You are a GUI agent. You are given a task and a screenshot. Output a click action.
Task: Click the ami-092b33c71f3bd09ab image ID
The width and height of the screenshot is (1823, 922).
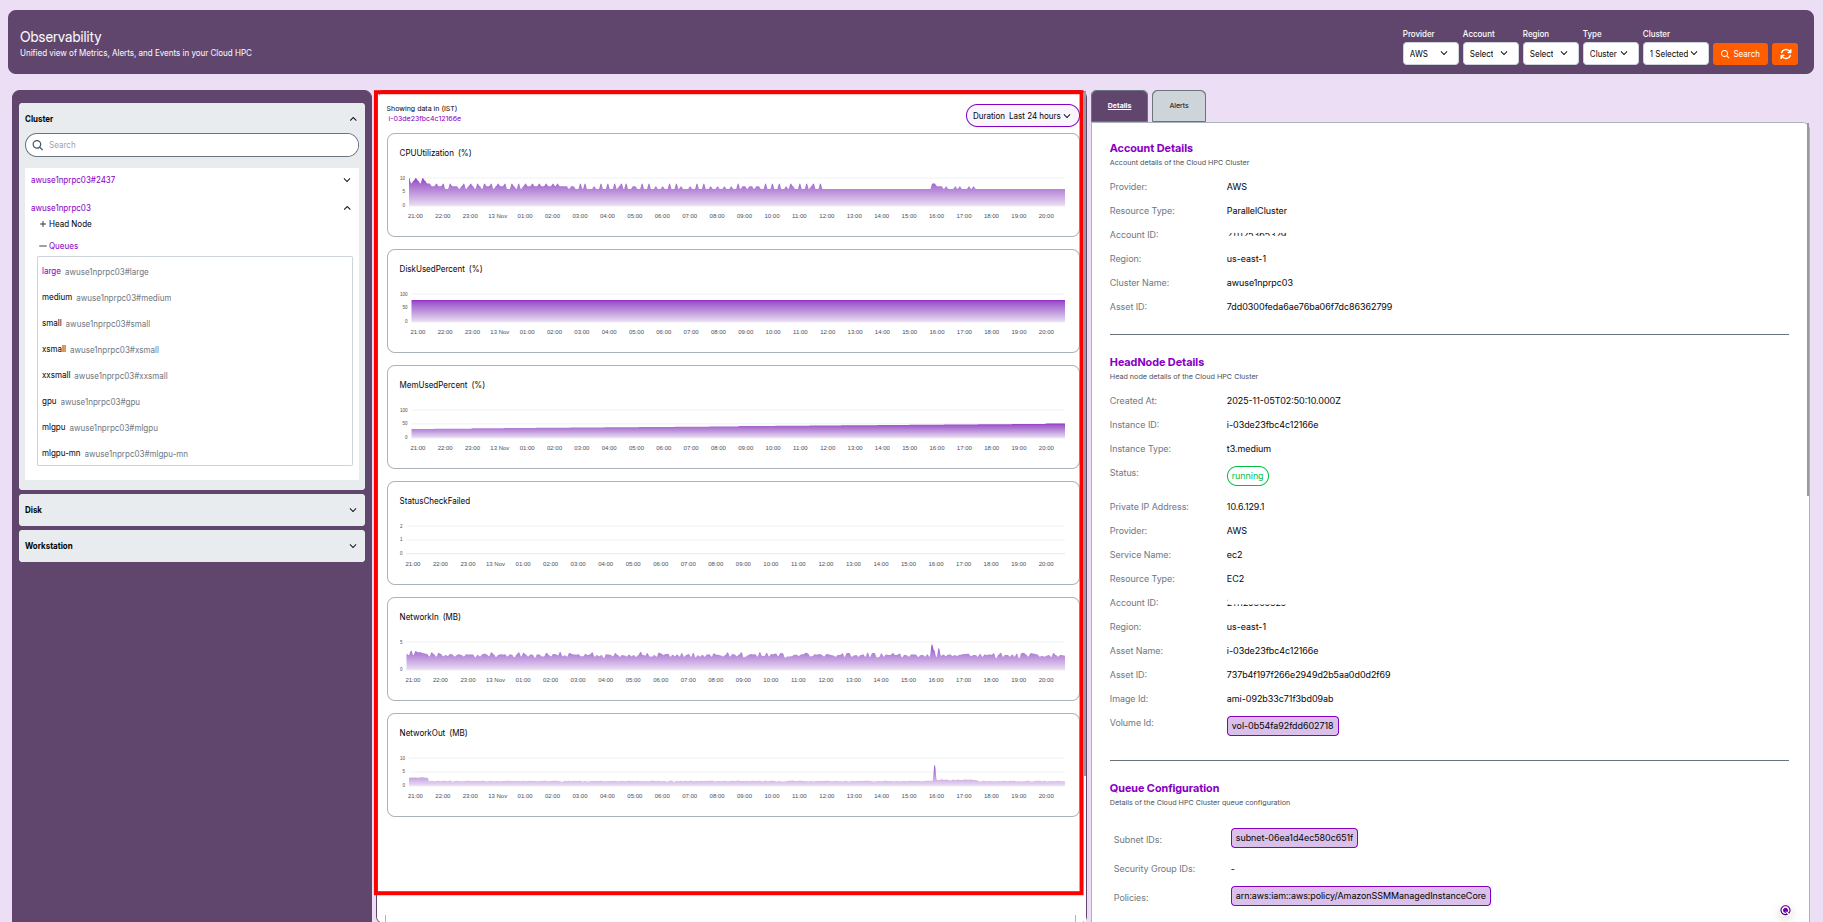coord(1280,699)
